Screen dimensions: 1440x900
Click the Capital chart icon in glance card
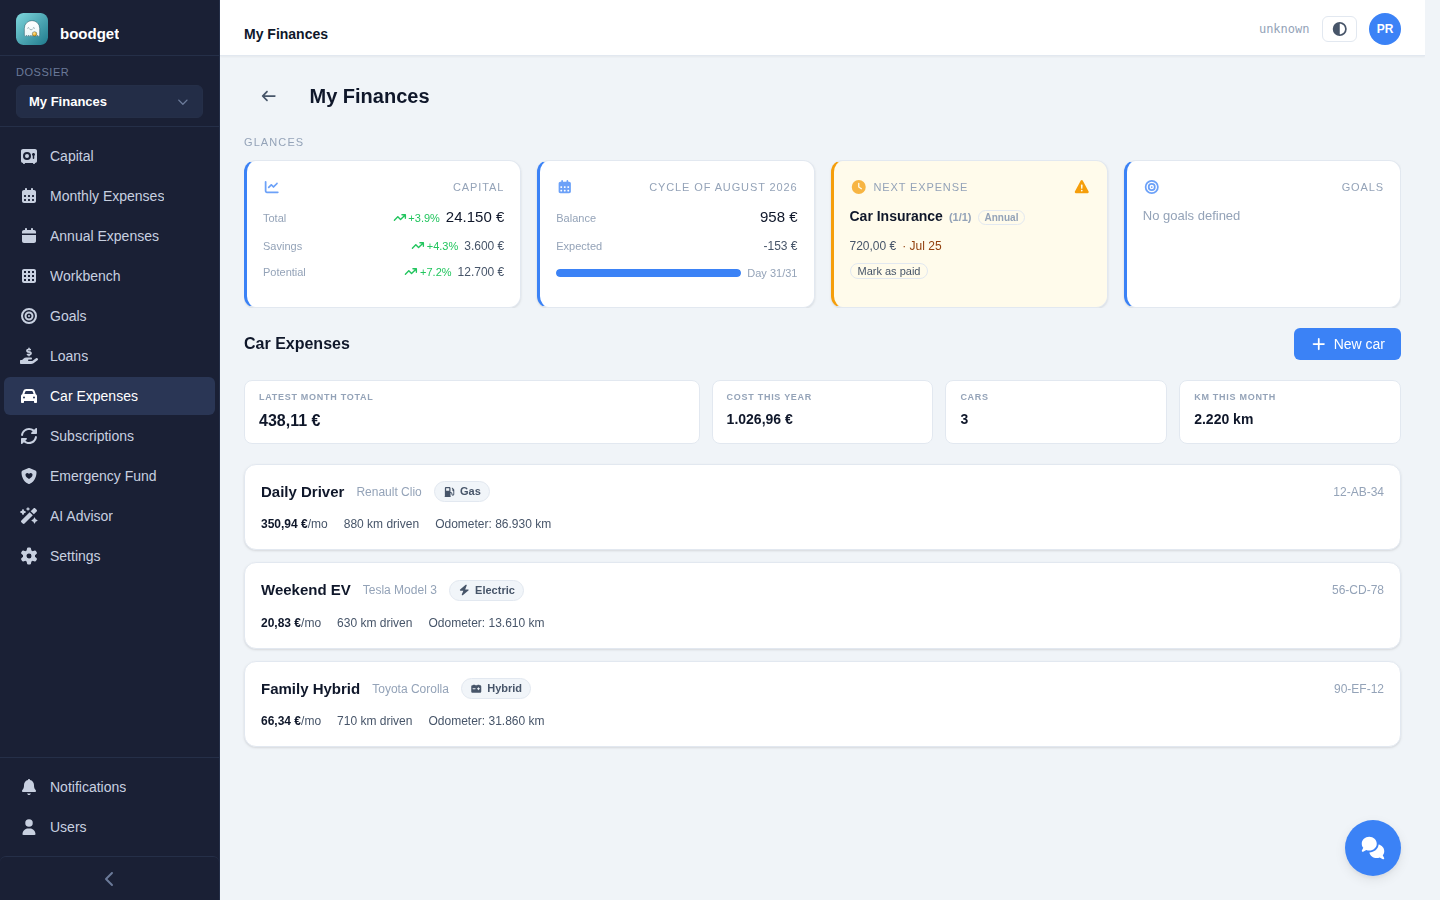pyautogui.click(x=271, y=187)
